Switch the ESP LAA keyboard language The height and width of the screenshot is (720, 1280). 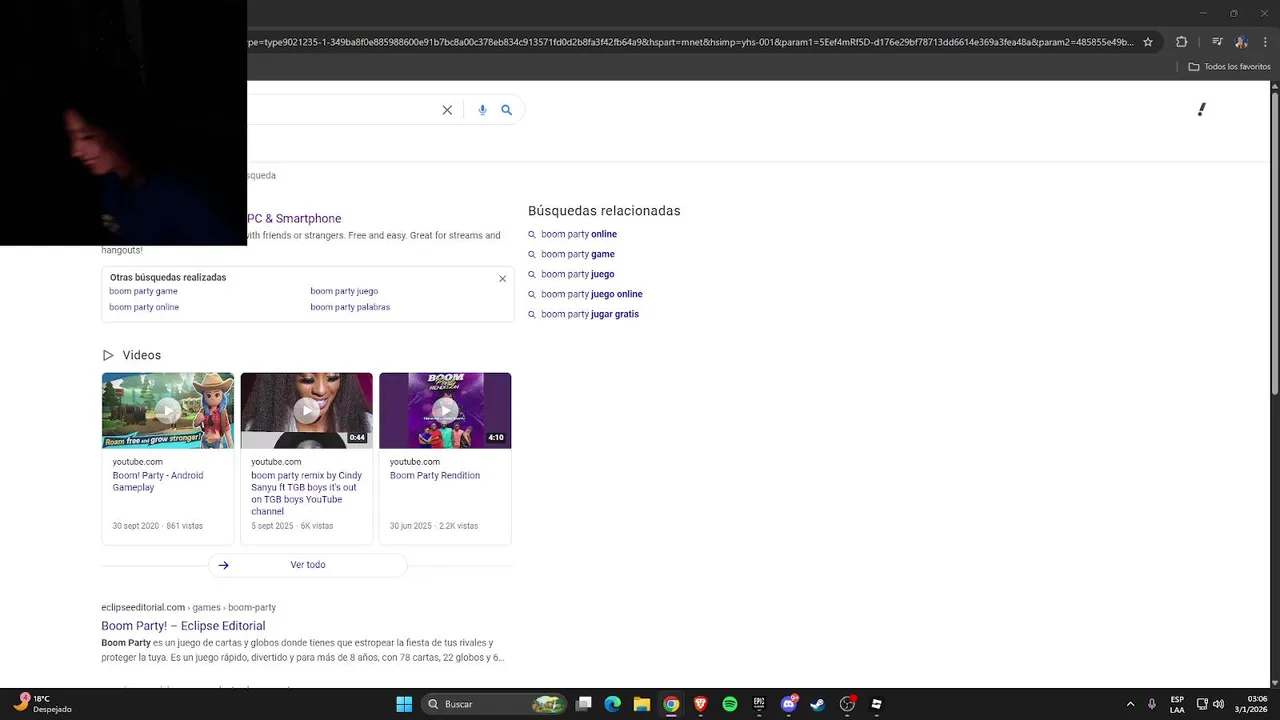pos(1177,704)
